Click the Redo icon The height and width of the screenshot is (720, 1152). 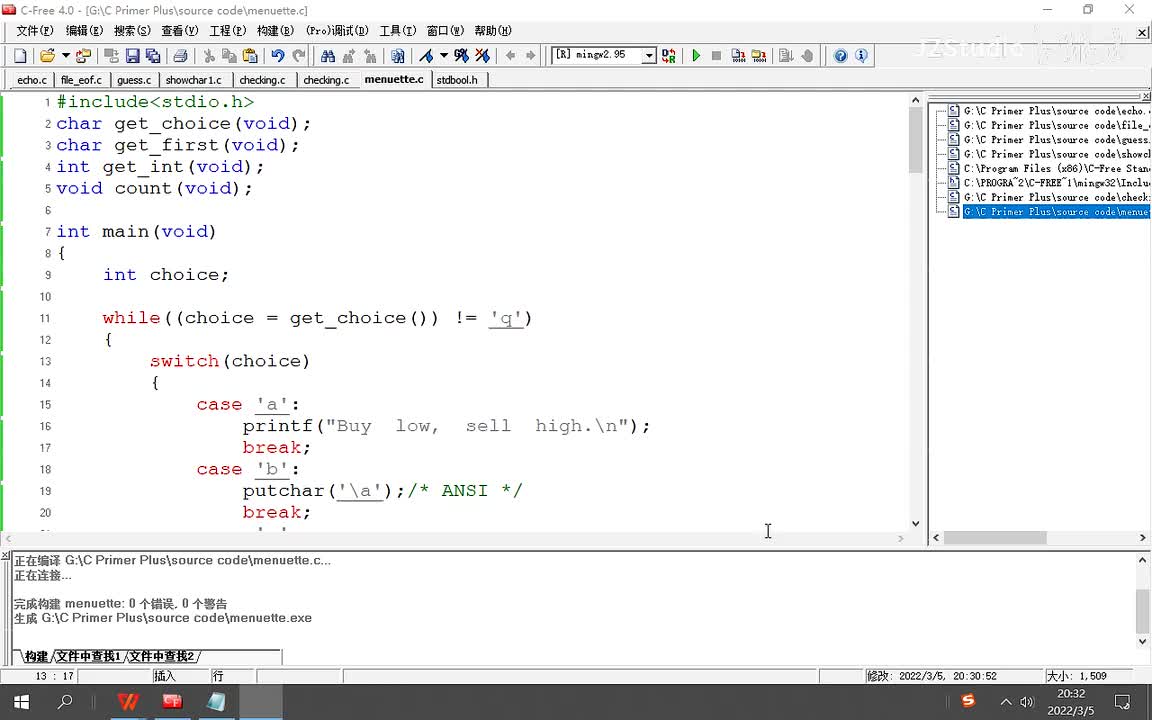(298, 56)
